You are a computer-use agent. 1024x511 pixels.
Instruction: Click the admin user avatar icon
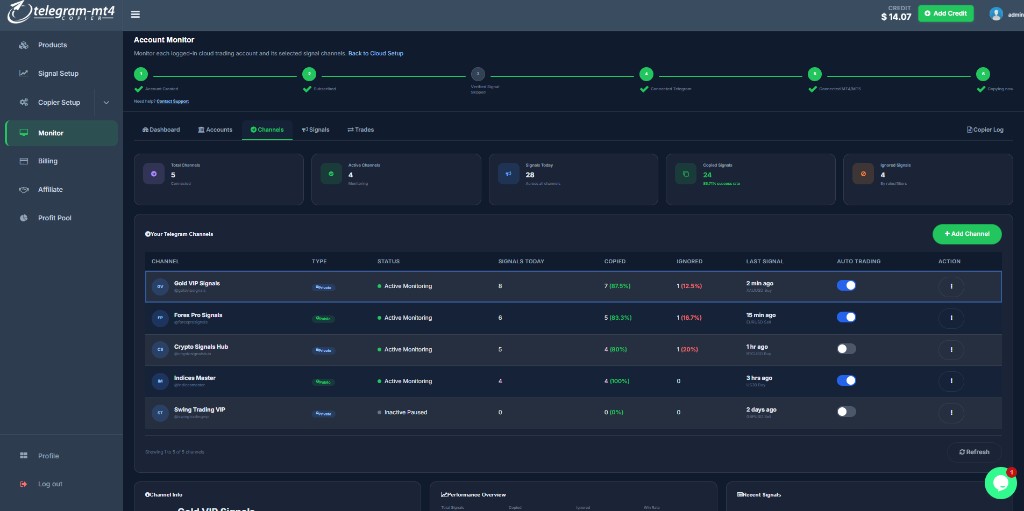click(x=996, y=14)
